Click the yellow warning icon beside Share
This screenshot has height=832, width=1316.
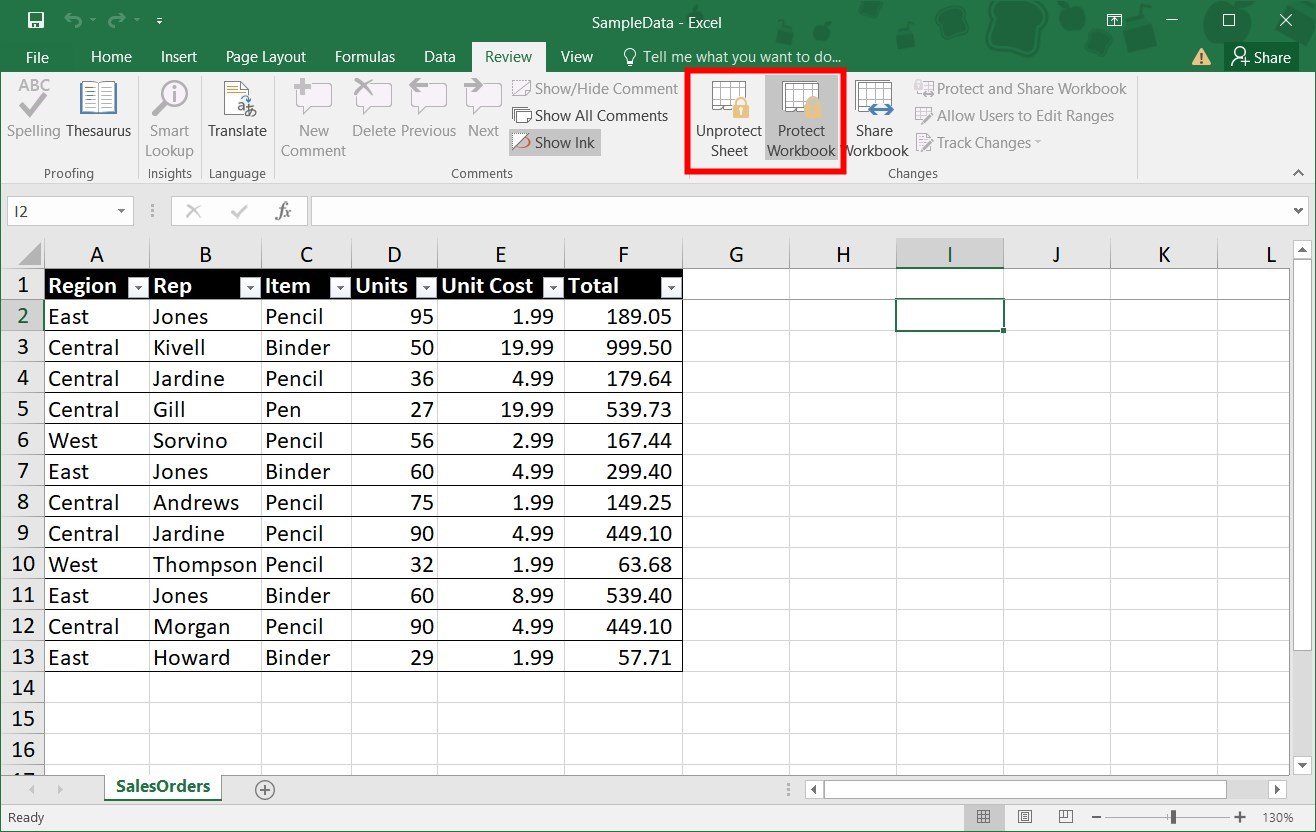[x=1202, y=57]
